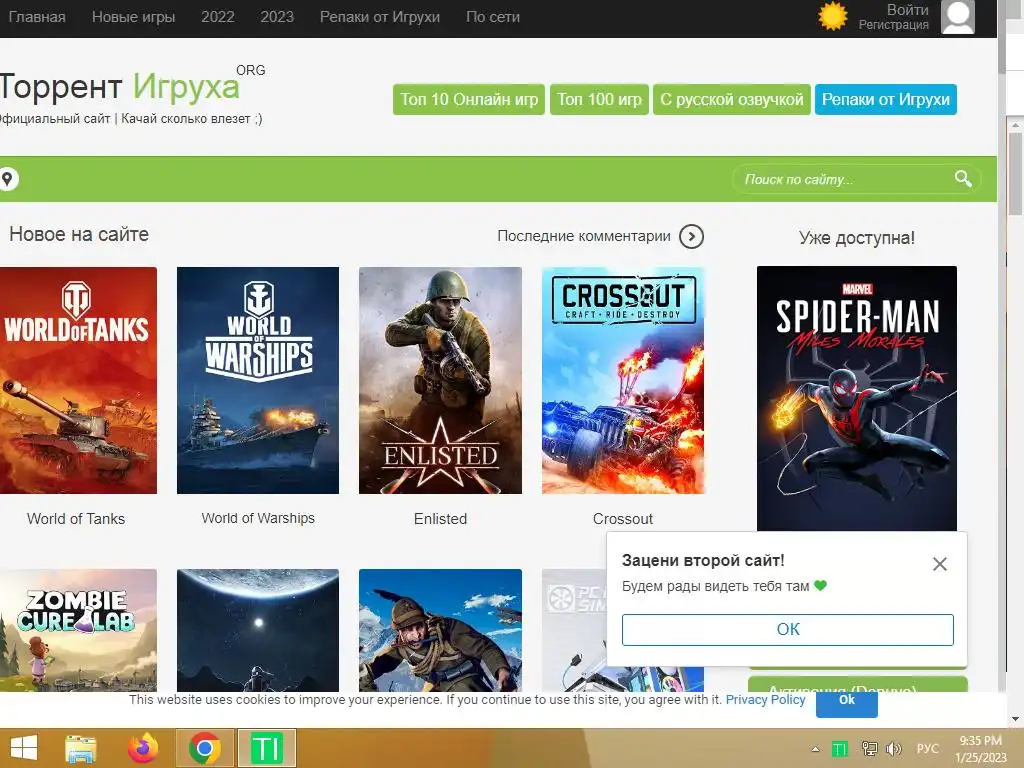
Task: Open the 2023 games menu item
Action: coord(277,17)
